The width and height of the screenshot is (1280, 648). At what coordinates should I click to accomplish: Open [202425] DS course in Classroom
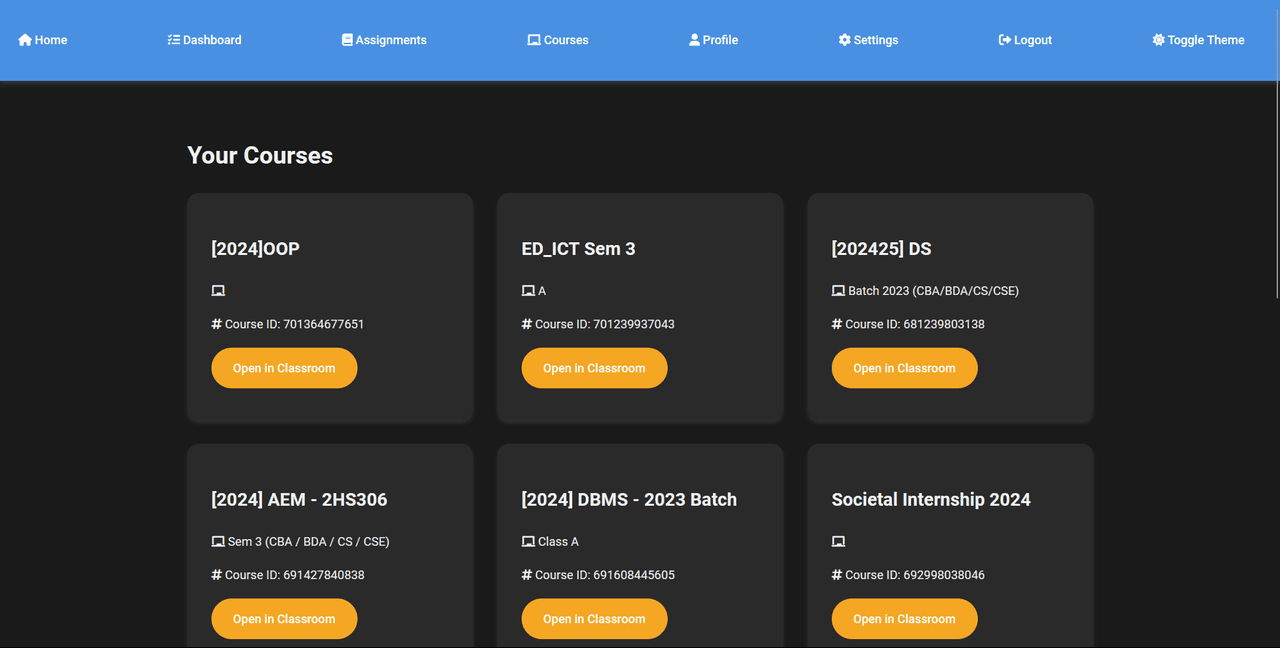(x=904, y=368)
